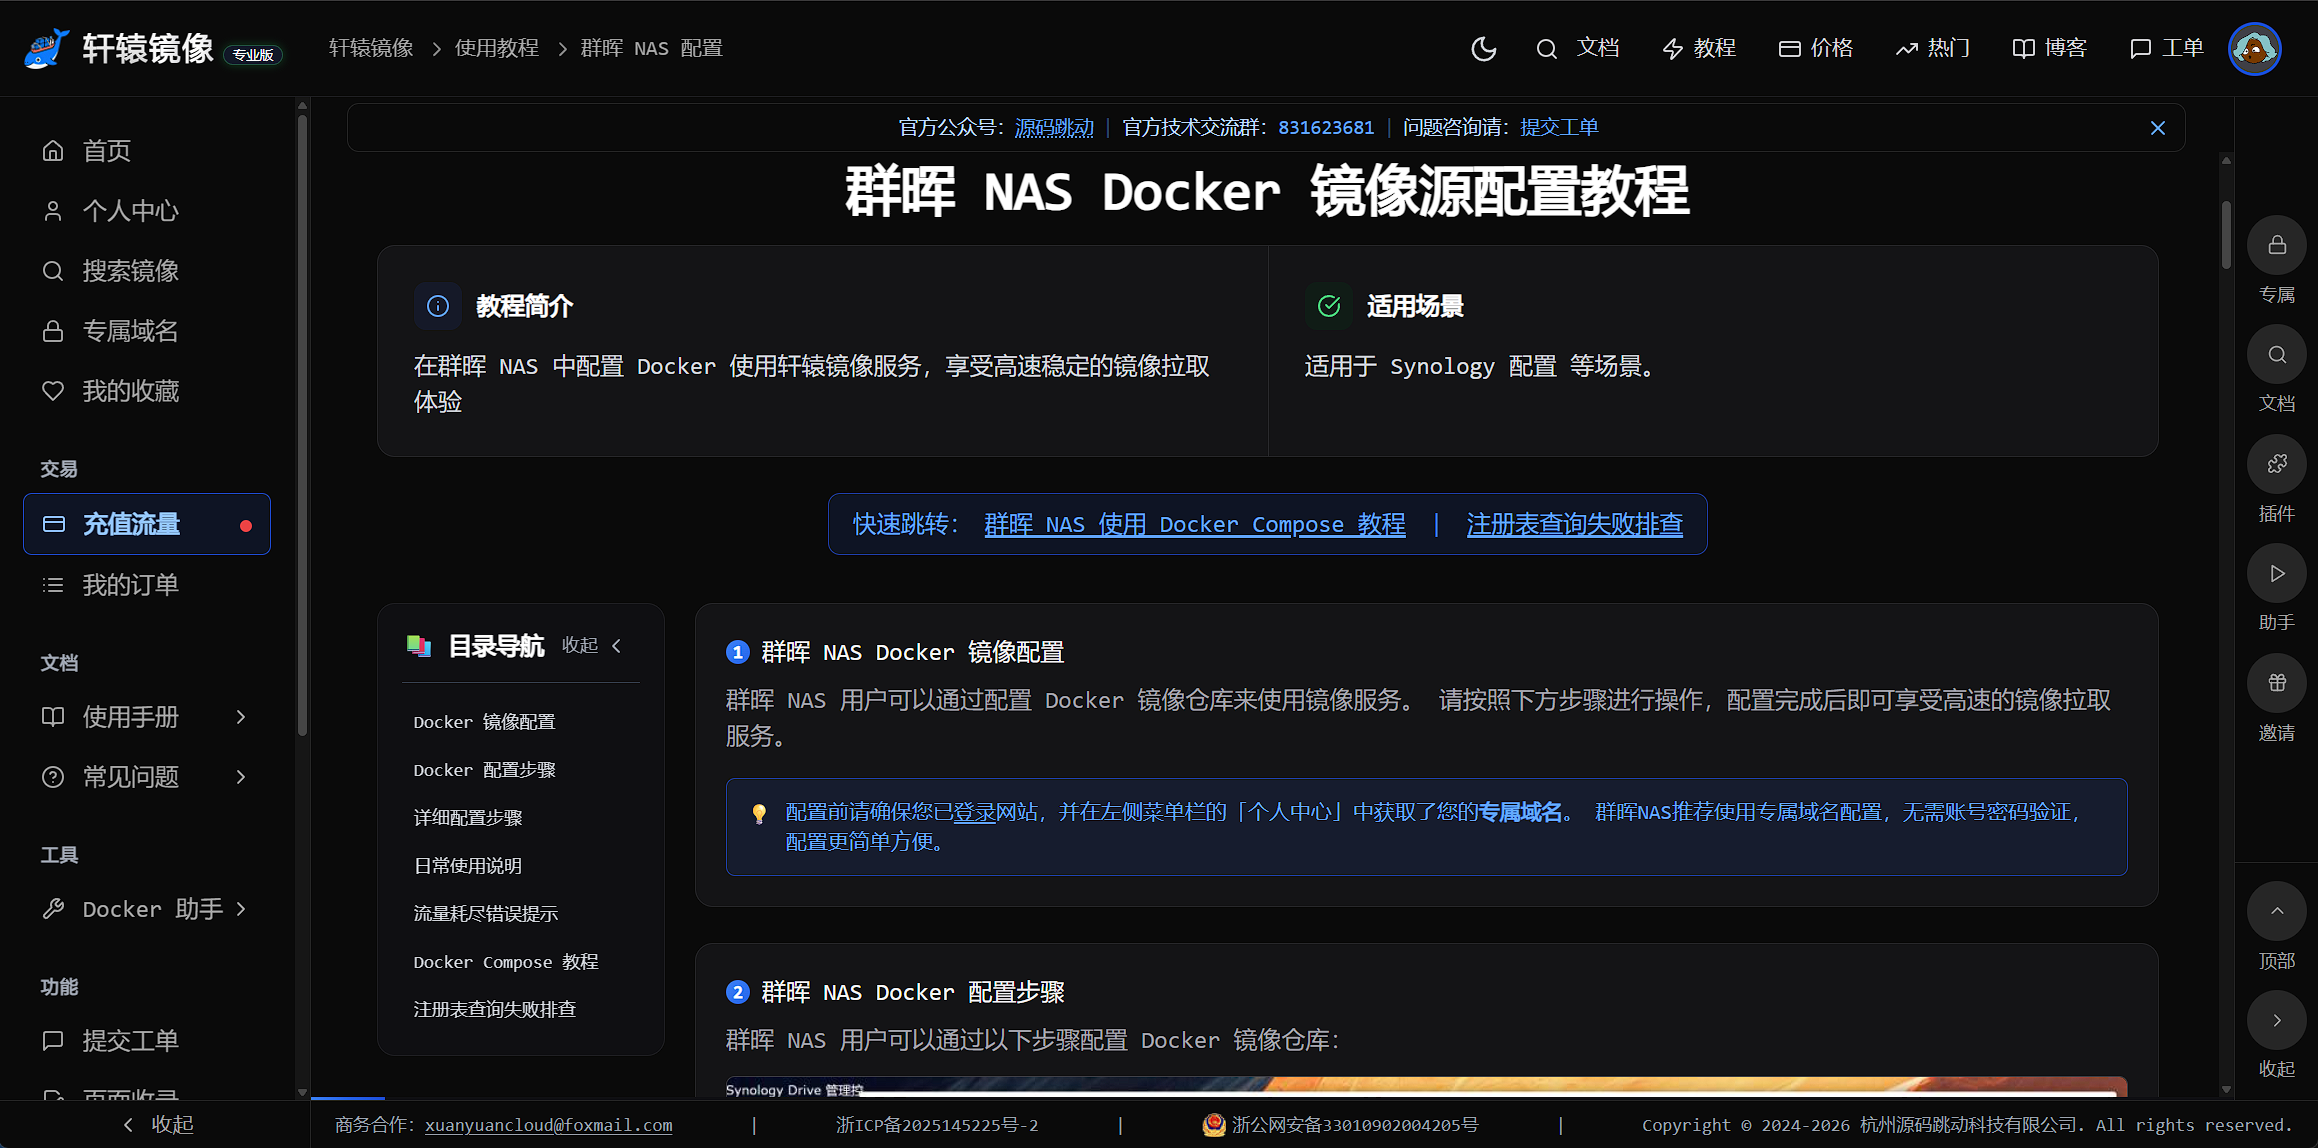
Task: Open the 教程 header menu item
Action: click(x=1699, y=48)
